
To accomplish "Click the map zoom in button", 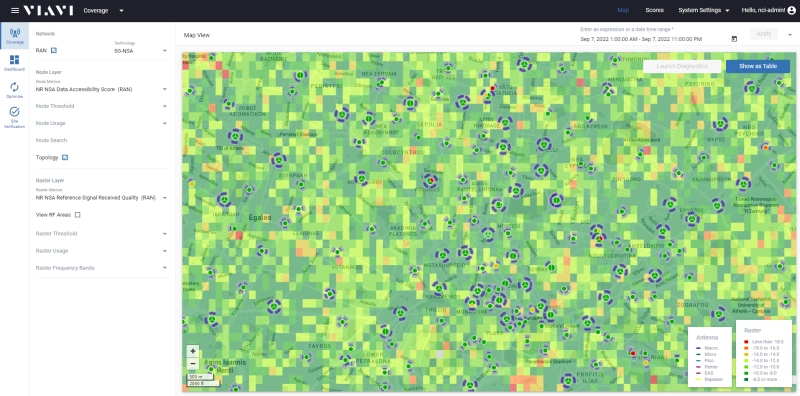I will pos(192,351).
